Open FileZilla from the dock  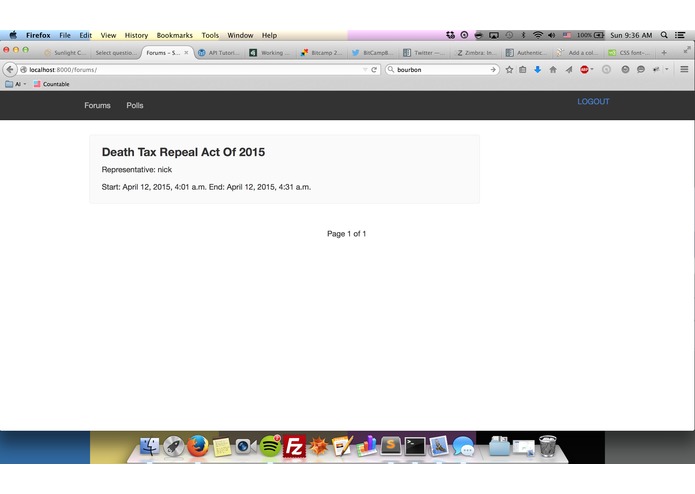(x=294, y=446)
